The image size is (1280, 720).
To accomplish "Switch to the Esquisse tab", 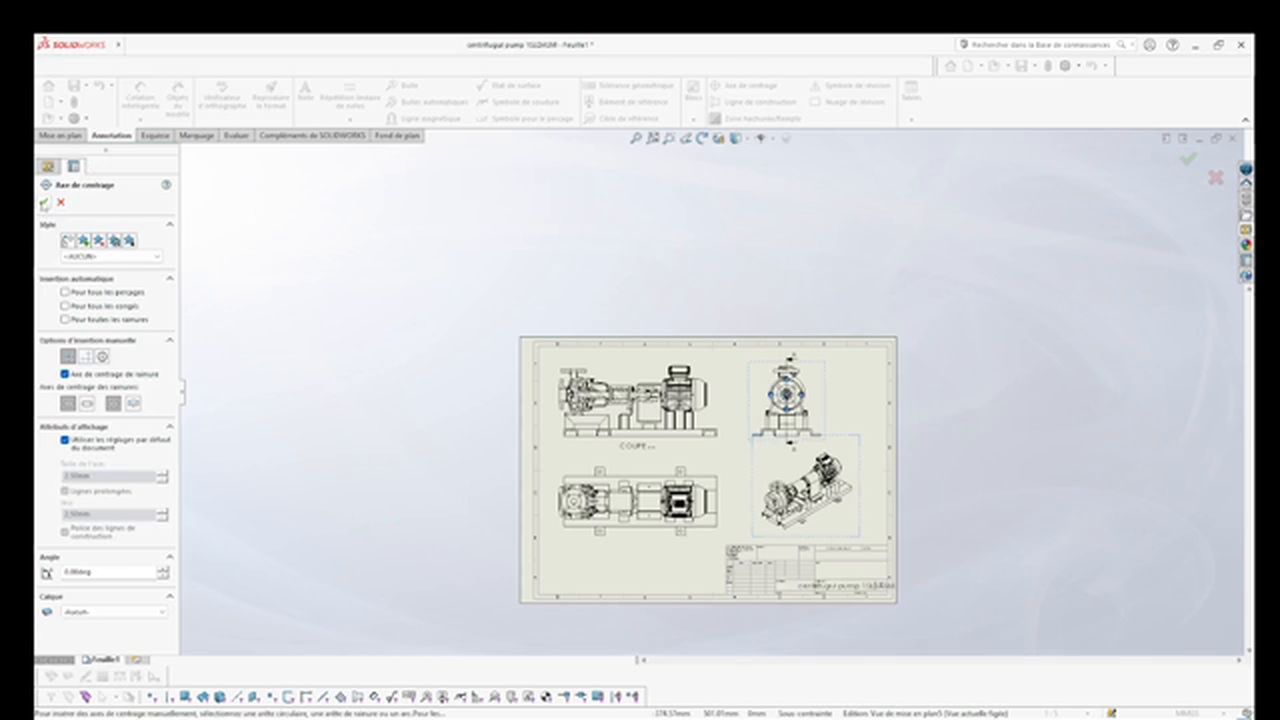I will coord(155,135).
